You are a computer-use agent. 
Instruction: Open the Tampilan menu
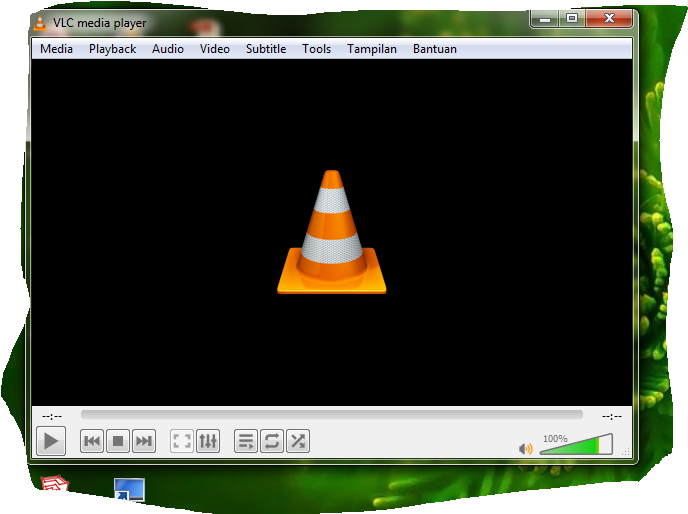point(372,49)
